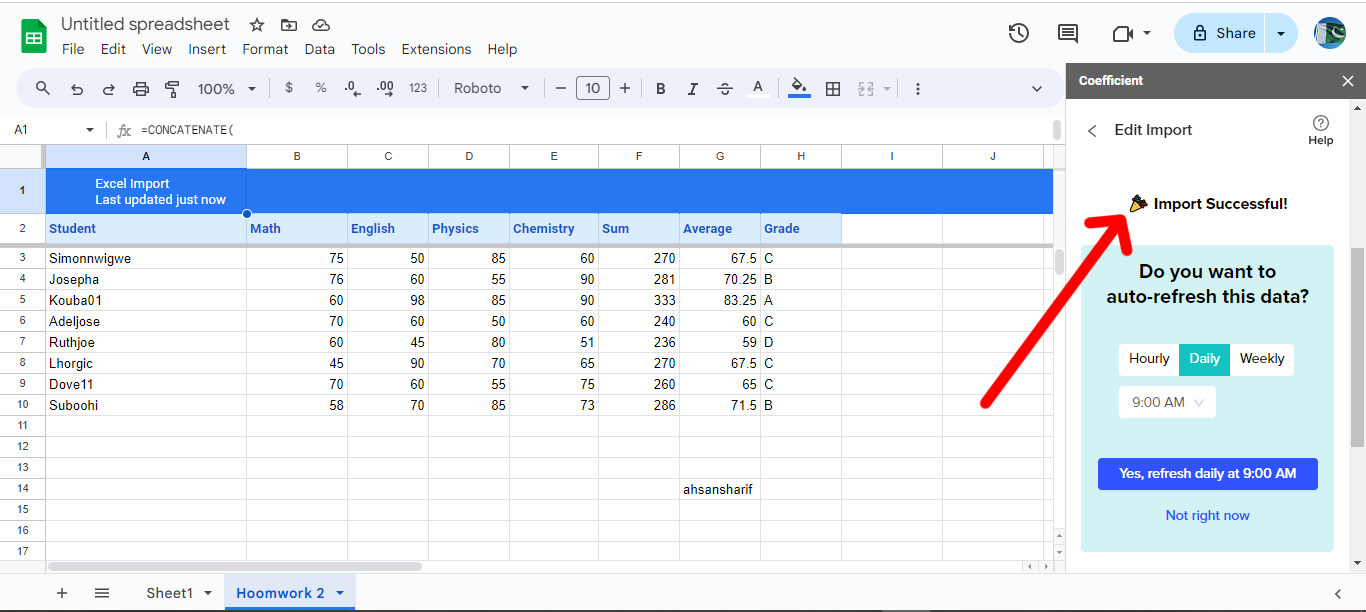Expand the name box dropdown

coord(90,130)
